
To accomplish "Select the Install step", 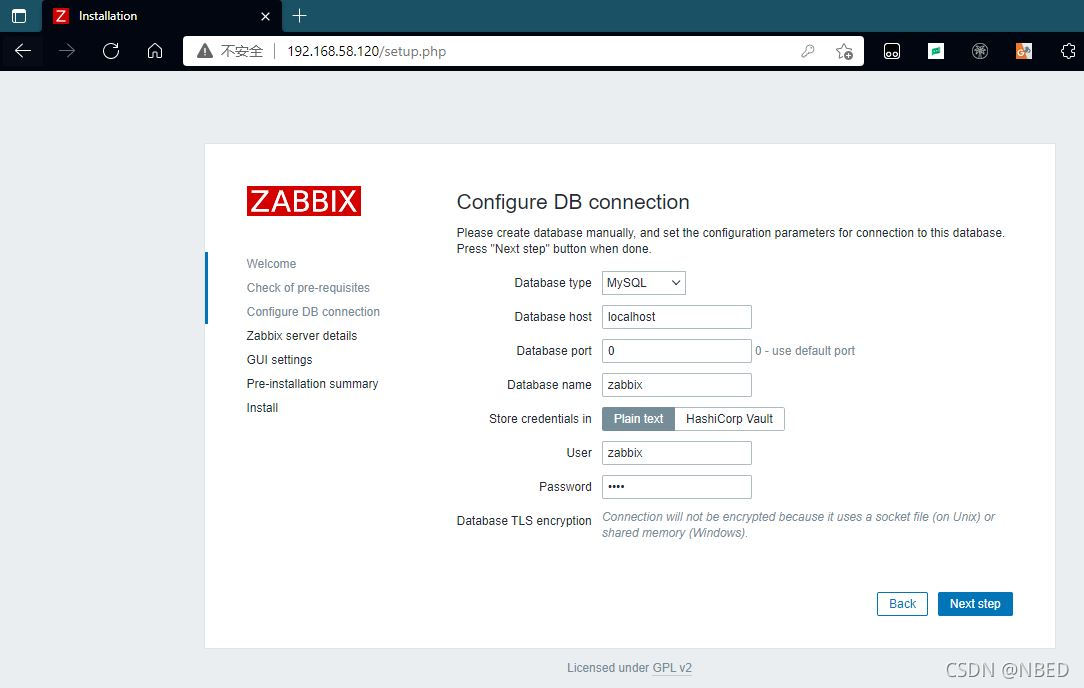I will click(x=262, y=407).
